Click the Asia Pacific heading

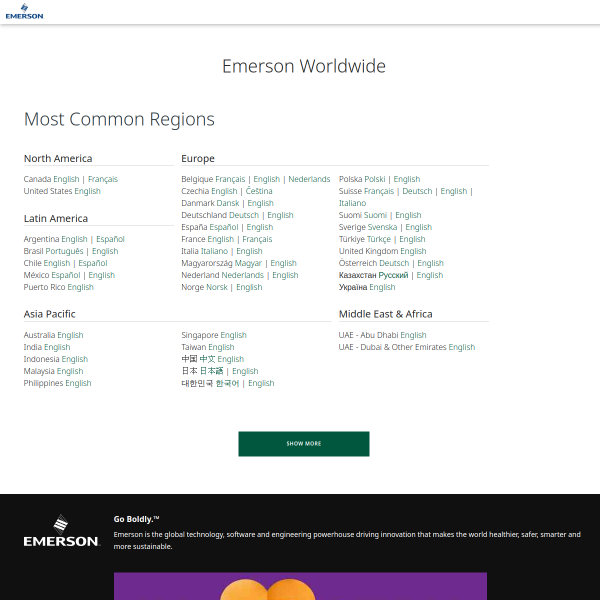(49, 314)
